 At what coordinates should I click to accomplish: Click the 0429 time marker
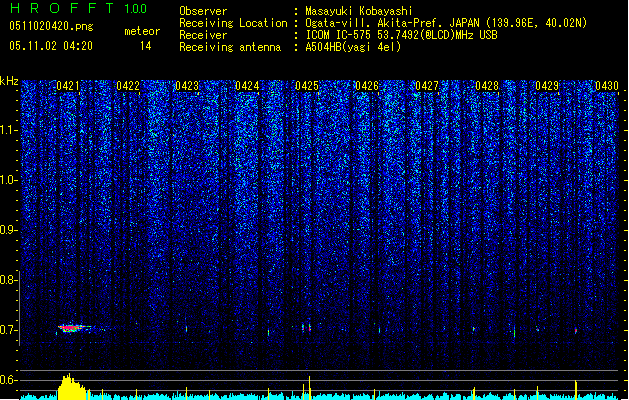[x=547, y=86]
